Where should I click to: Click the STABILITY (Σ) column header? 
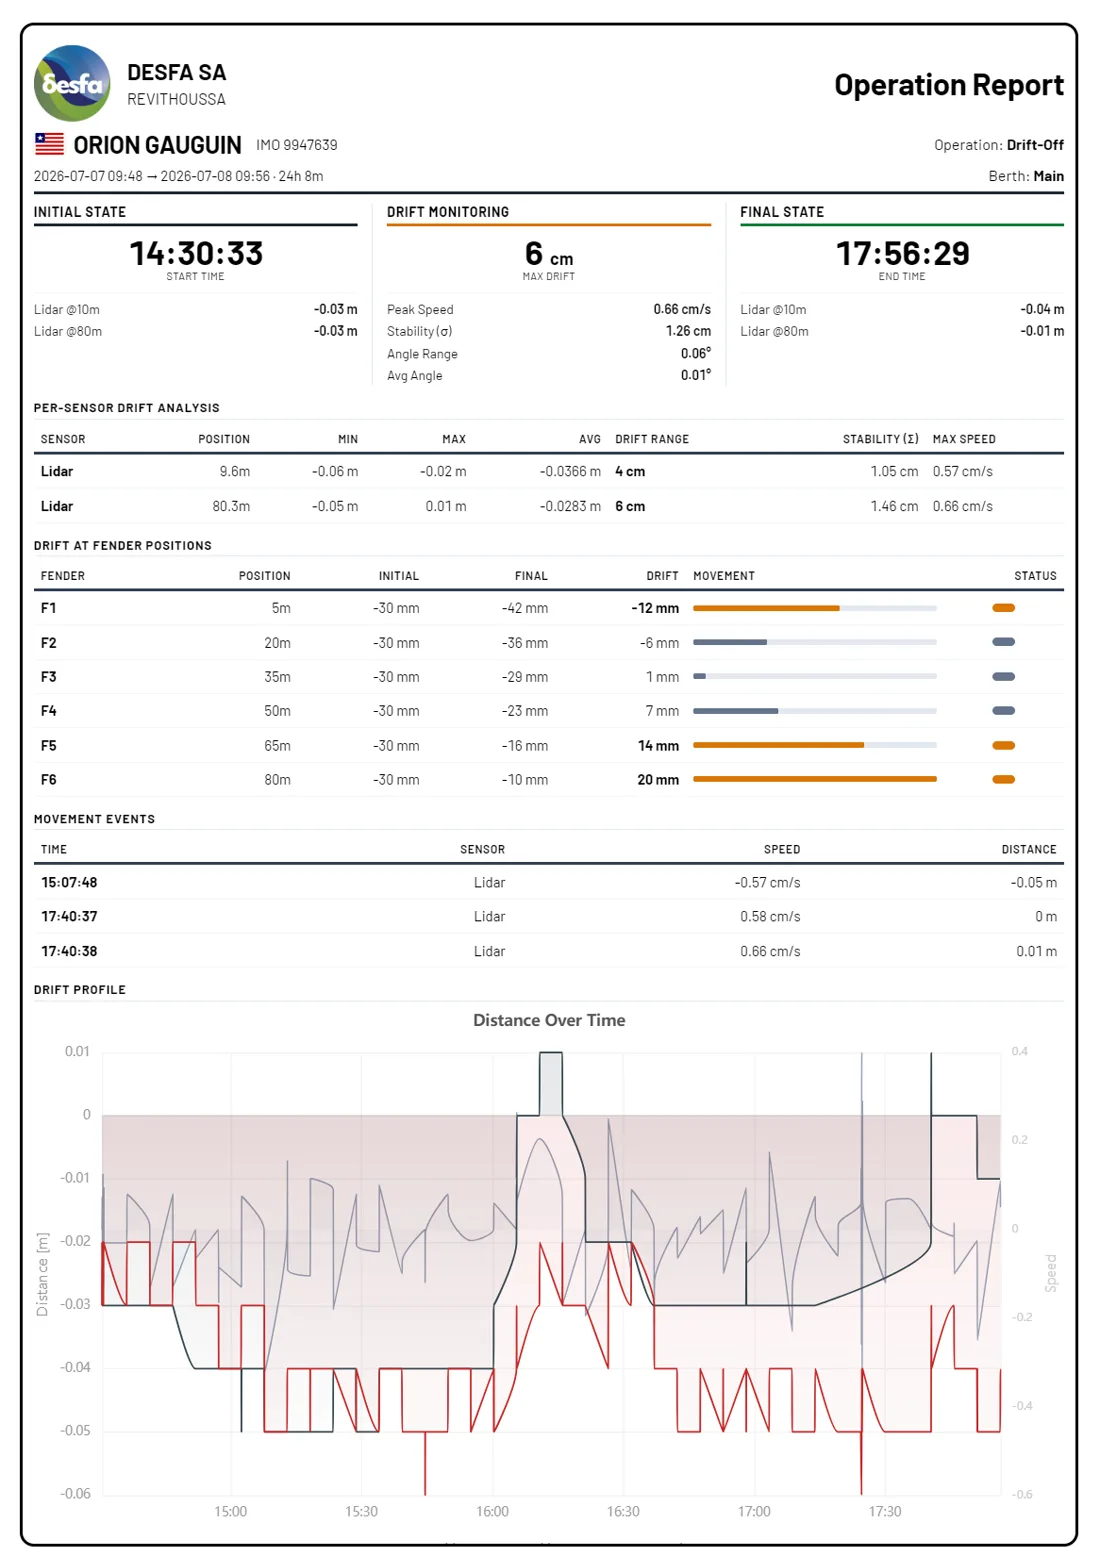coord(880,439)
